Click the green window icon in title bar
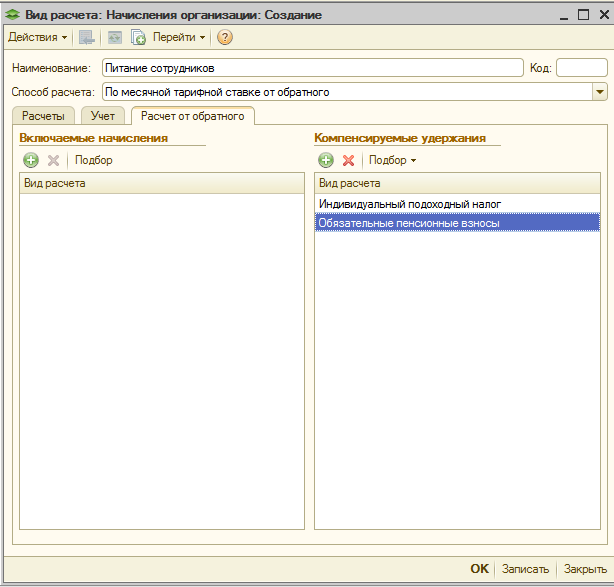 point(13,15)
